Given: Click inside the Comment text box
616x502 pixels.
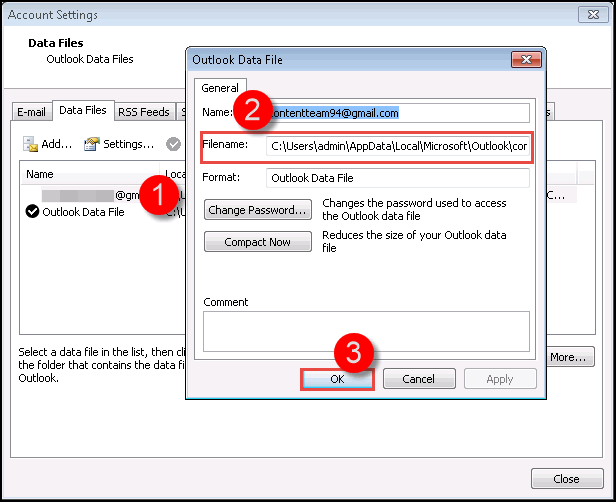Looking at the screenshot, I should tap(366, 332).
